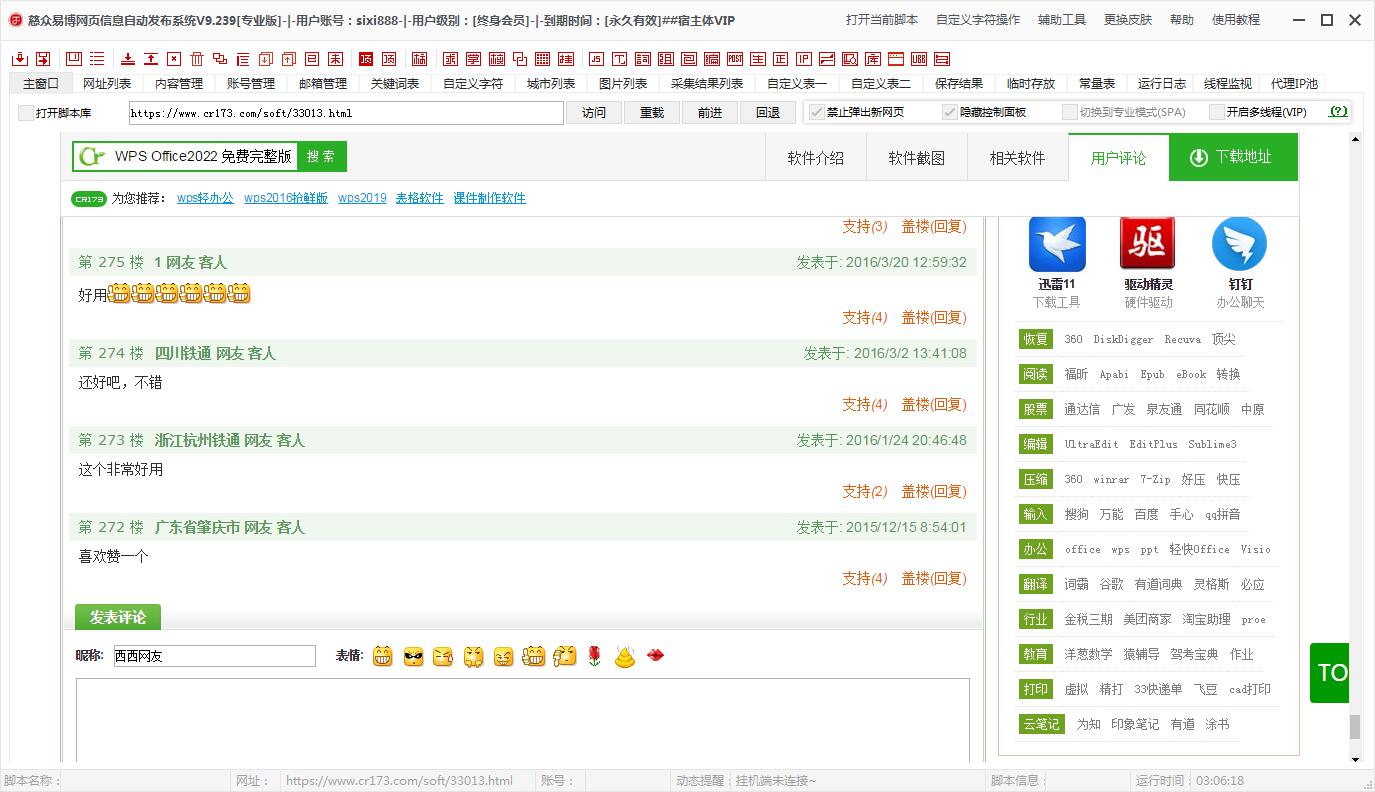Click 支持(2) on floor 273 comment
This screenshot has width=1375, height=792.
point(865,491)
